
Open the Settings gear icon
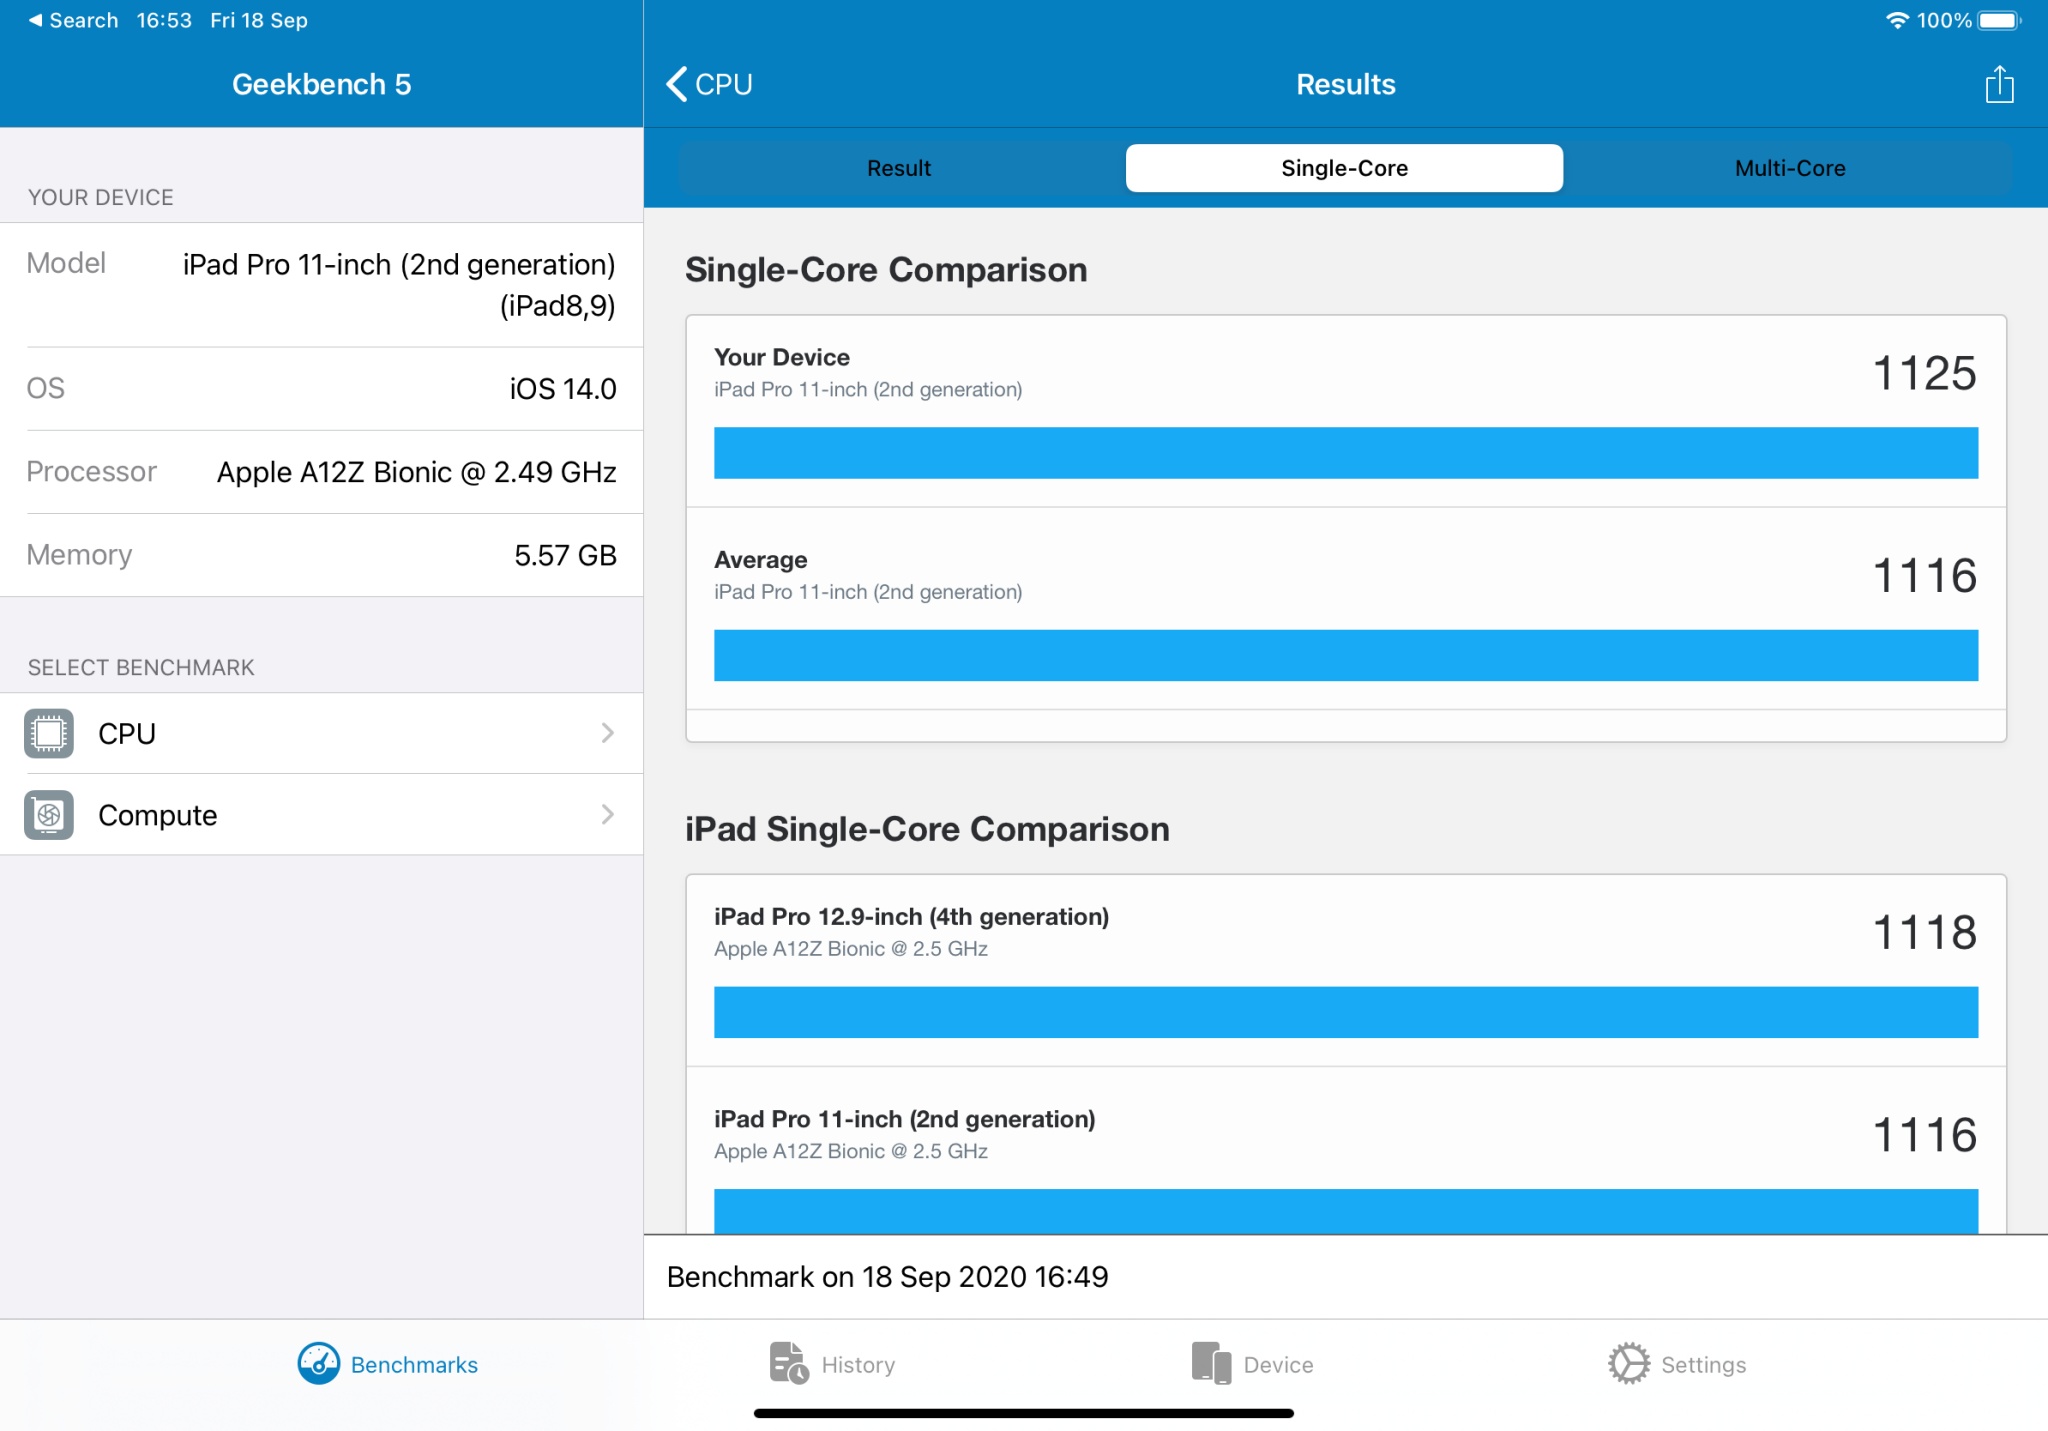pos(1629,1364)
